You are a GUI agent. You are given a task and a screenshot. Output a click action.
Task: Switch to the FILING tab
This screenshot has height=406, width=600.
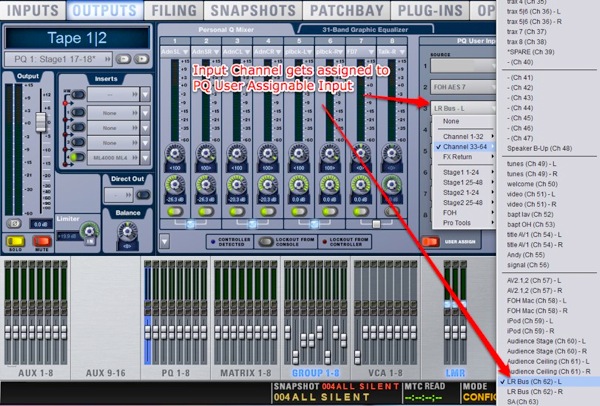[x=174, y=10]
